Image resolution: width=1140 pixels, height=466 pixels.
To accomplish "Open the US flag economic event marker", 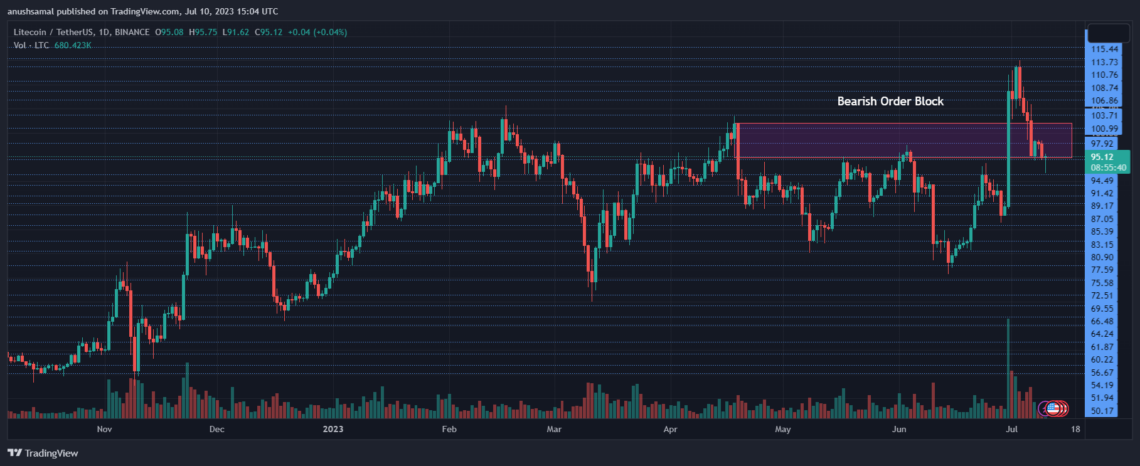I will (1053, 408).
